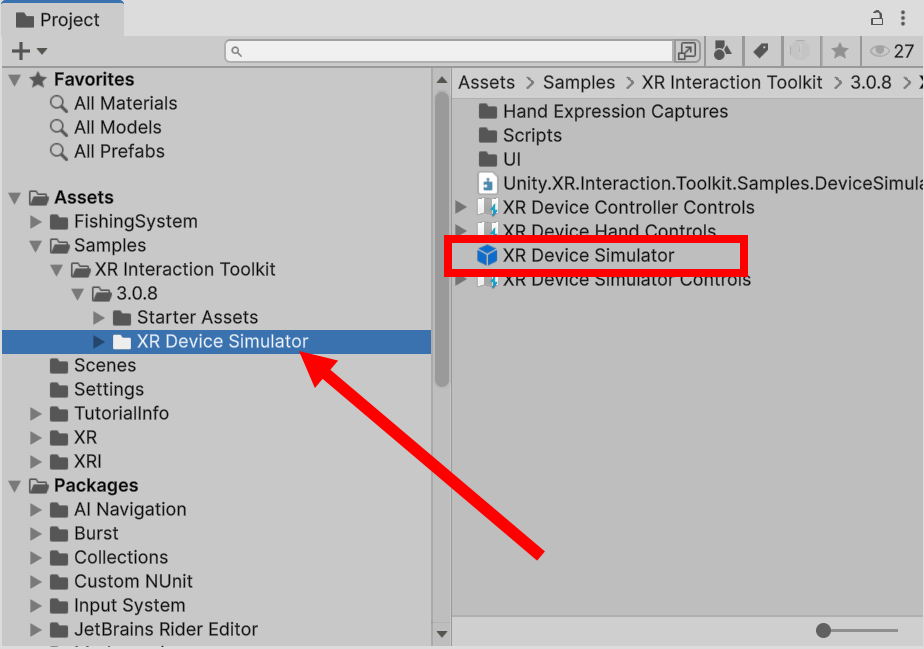Select the XRI folder
Screen dimensions: 924x649
pyautogui.click(x=76, y=462)
